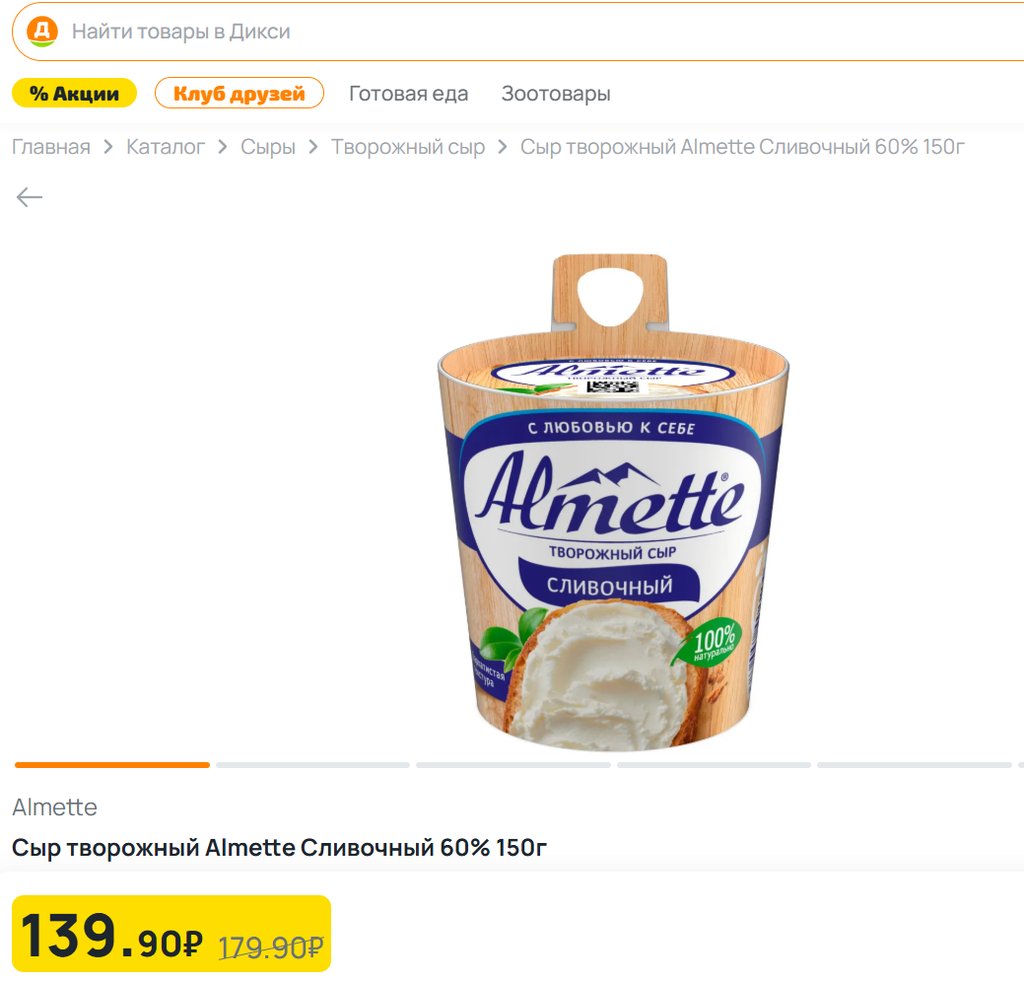This screenshot has width=1024, height=981.
Task: Switch to the third image slide indicator
Action: (x=513, y=765)
